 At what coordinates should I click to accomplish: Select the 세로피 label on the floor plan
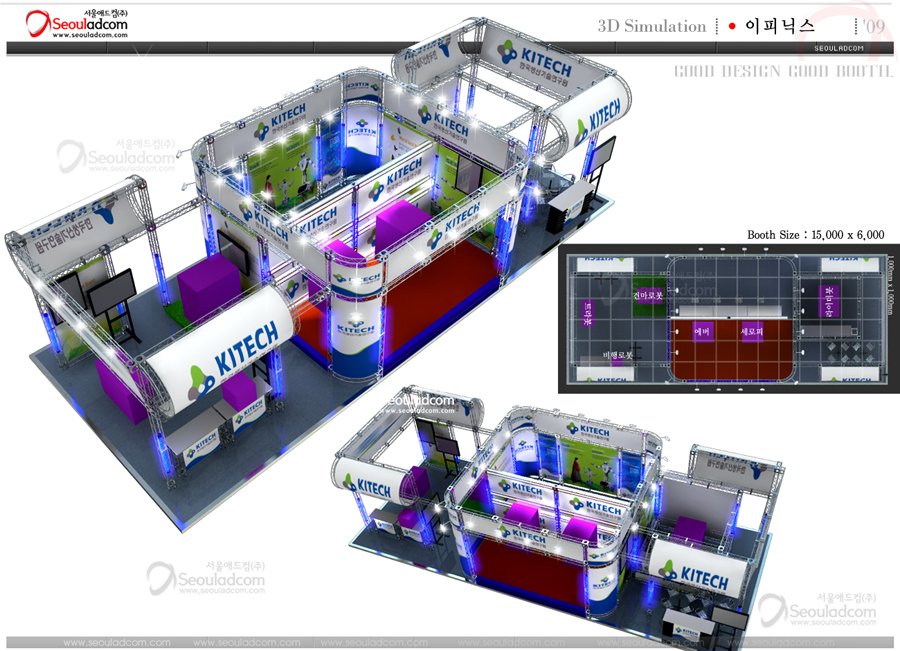click(x=752, y=329)
